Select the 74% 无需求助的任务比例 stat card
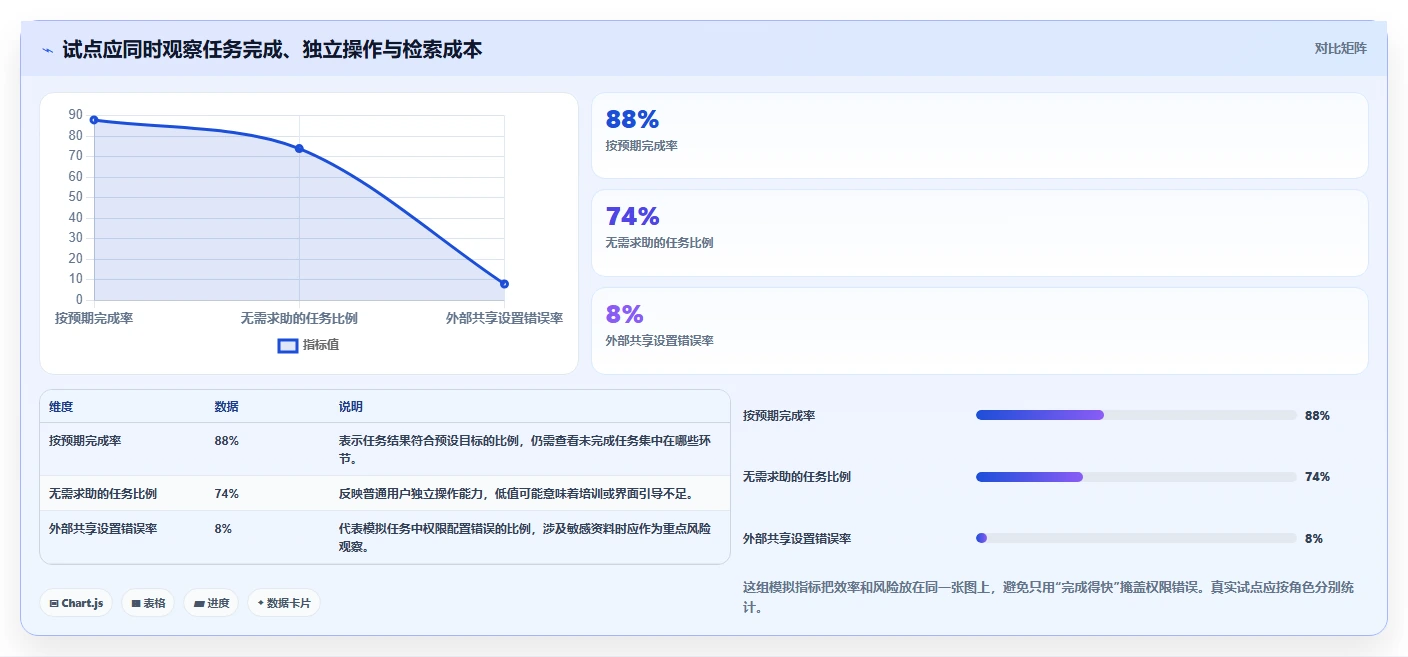This screenshot has width=1408, height=657. (x=979, y=233)
